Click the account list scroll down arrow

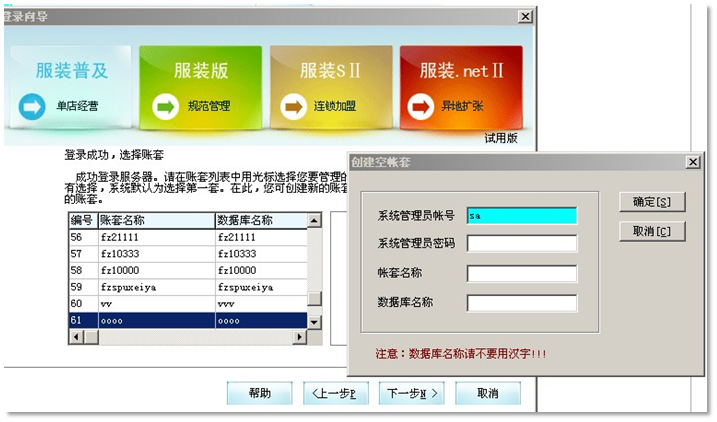[314, 322]
